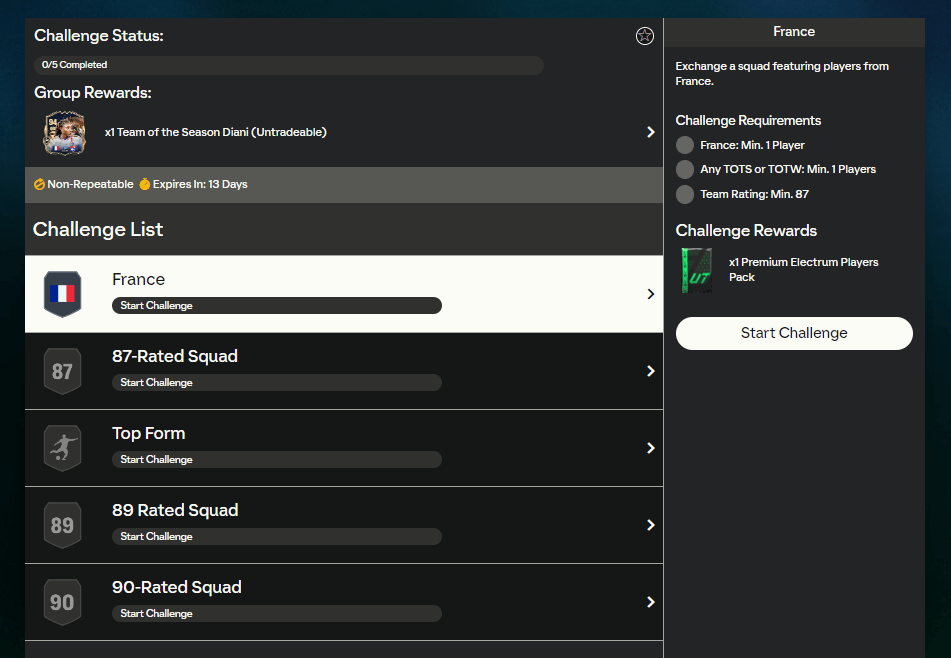Expand Group Rewards with the right chevron
Image resolution: width=951 pixels, height=658 pixels.
(650, 132)
